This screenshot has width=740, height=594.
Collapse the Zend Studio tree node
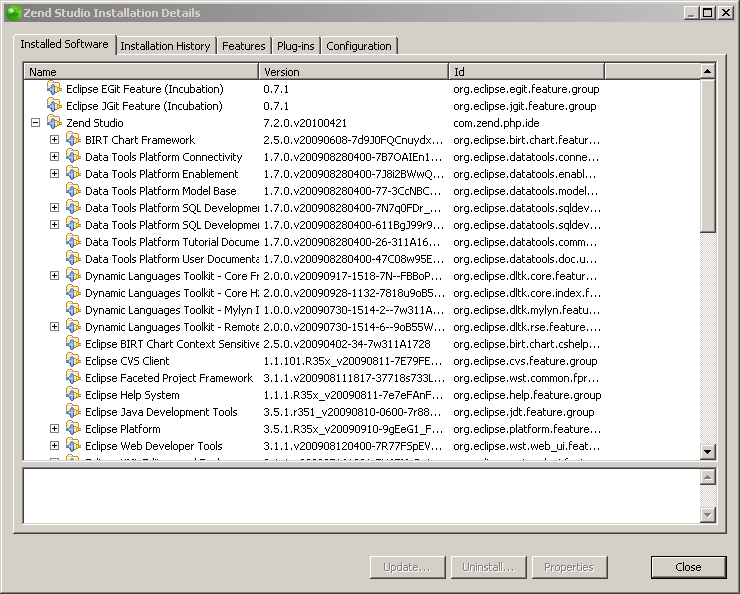click(x=35, y=123)
